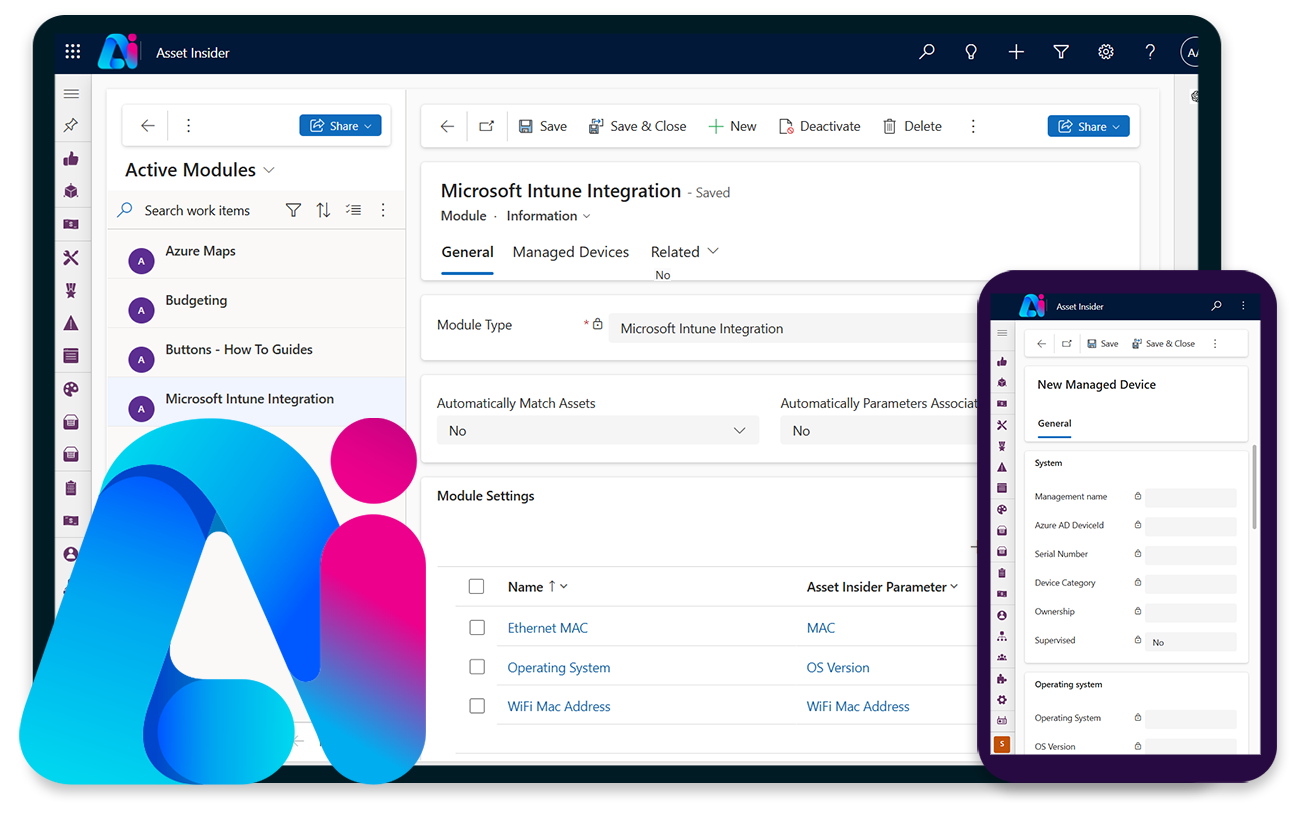1300x829 pixels.
Task: Open the crossed tools icon in tablet sidebar
Action: [71, 258]
